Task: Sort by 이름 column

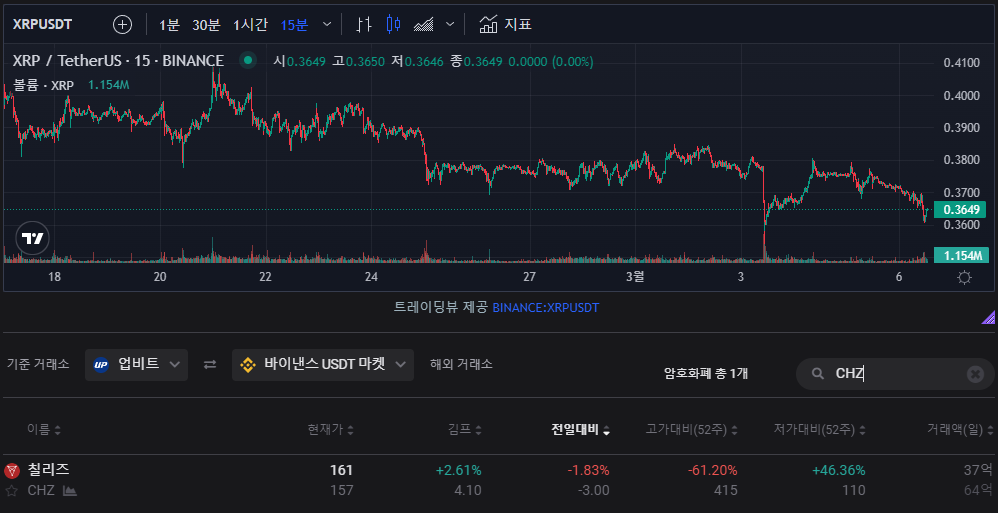Action: tap(44, 430)
